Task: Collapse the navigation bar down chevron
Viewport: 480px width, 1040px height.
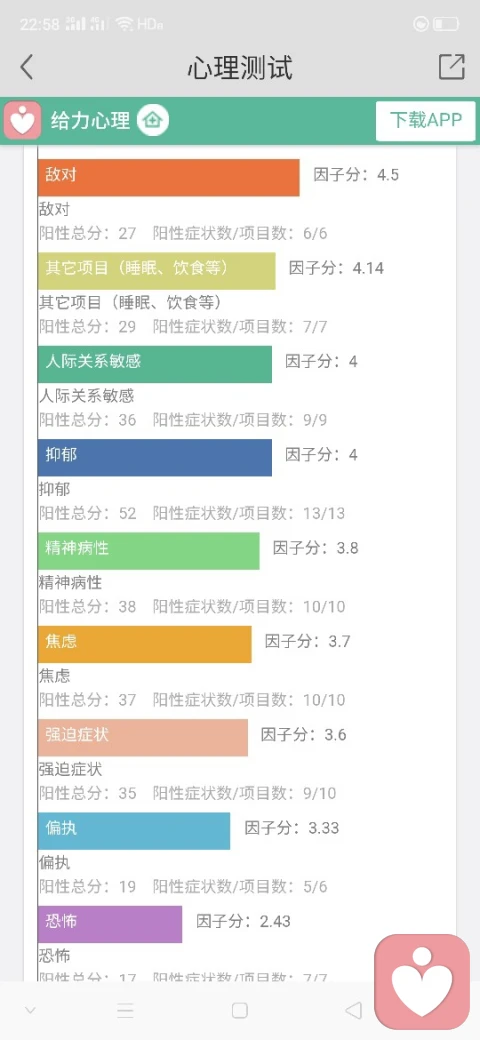Action: click(x=30, y=1010)
